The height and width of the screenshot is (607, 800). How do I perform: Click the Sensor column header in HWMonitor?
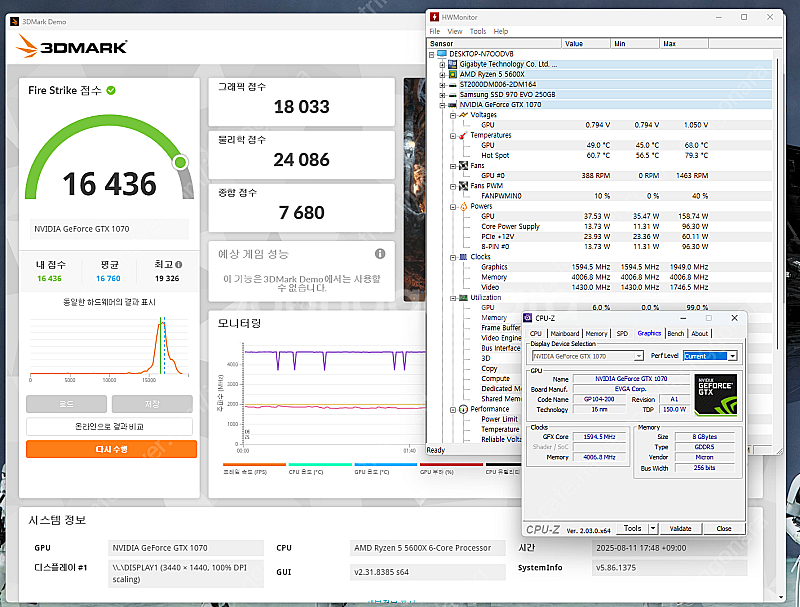pos(494,44)
